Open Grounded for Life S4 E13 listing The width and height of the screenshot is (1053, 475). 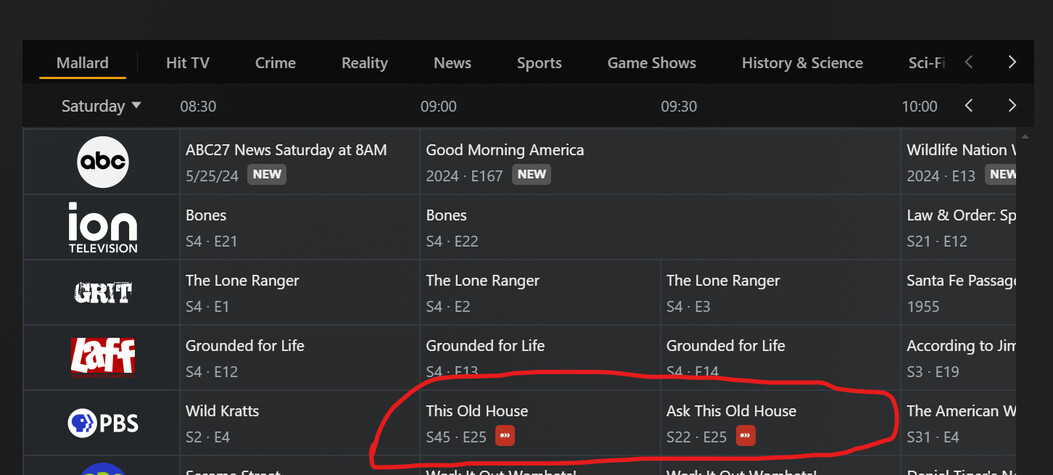click(540, 357)
